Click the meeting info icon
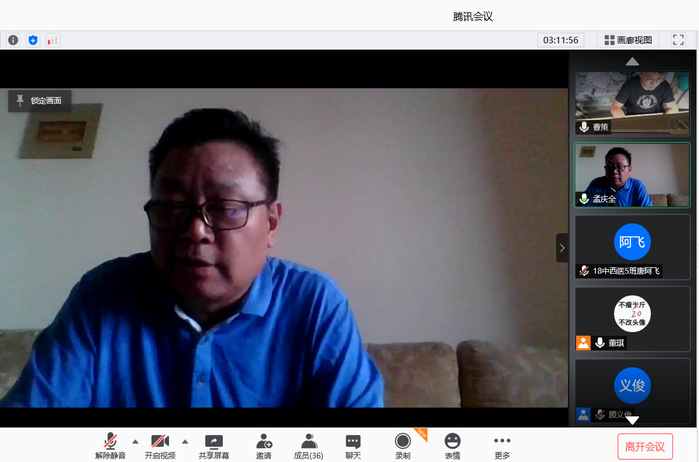 (13, 40)
